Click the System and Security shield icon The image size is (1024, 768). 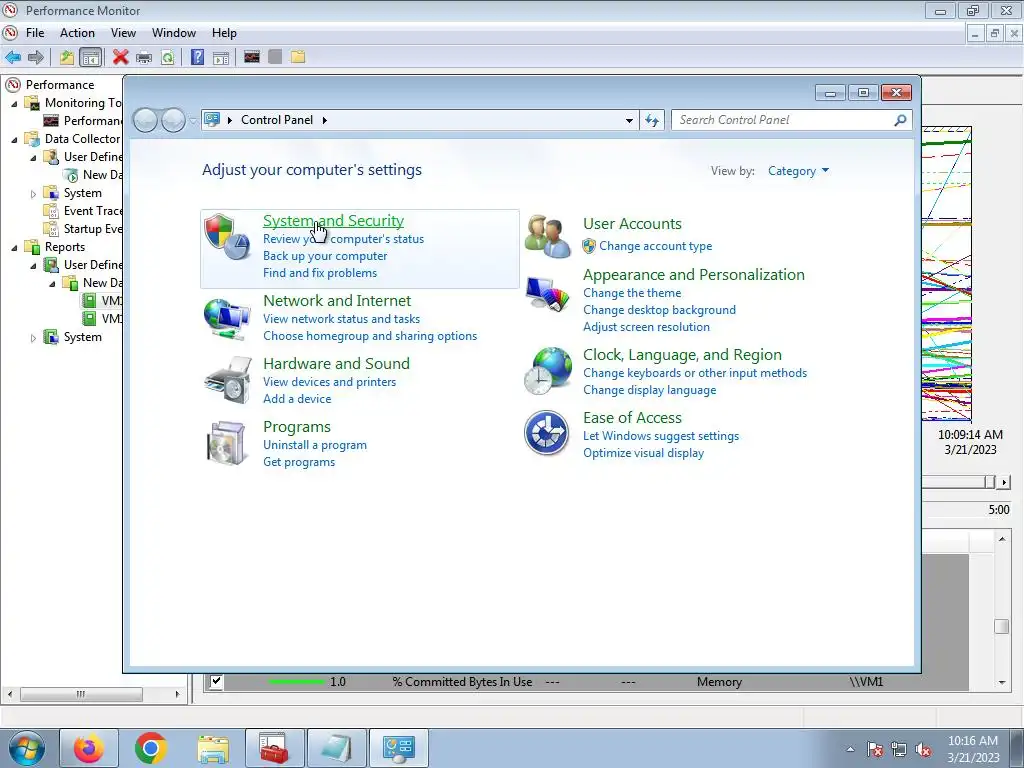point(227,236)
